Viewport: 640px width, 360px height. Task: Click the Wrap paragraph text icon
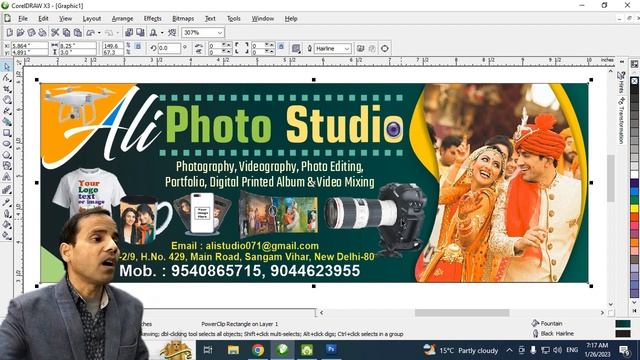point(296,49)
